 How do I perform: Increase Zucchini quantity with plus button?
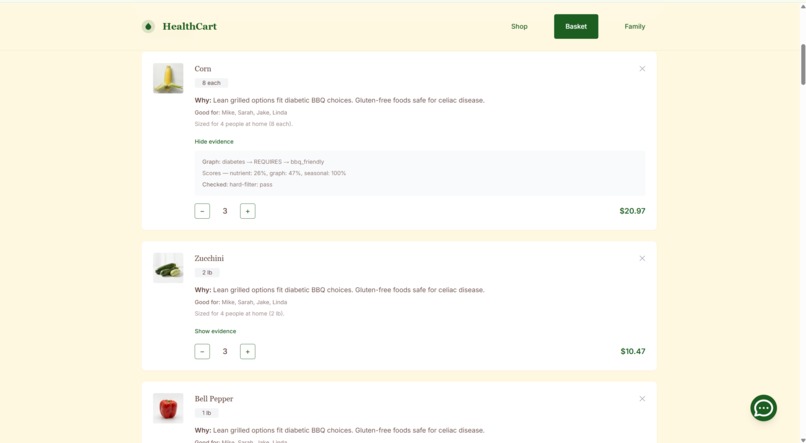click(248, 352)
